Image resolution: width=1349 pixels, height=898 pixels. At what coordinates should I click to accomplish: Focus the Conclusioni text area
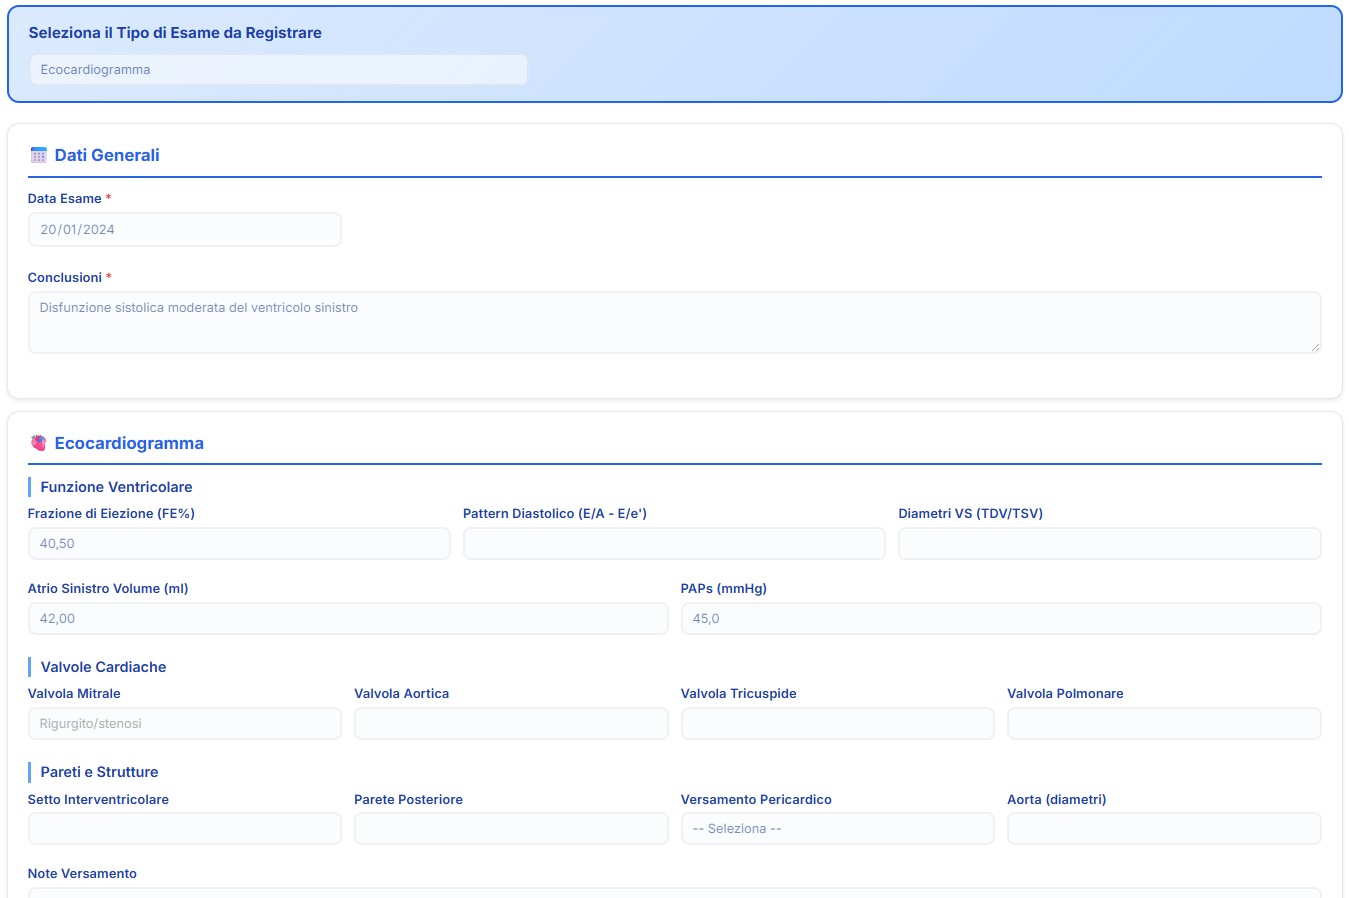tap(674, 322)
